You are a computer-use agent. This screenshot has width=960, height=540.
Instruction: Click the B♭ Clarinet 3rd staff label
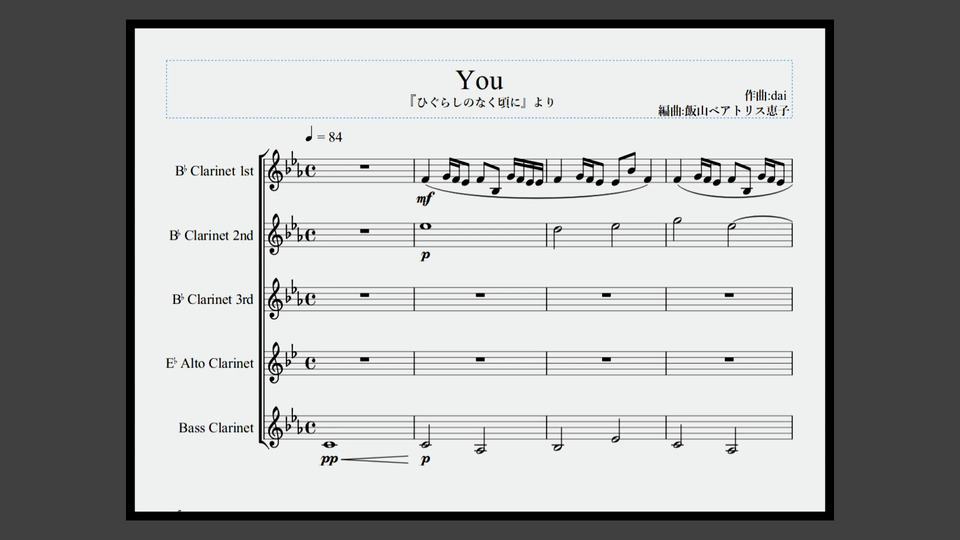tap(212, 299)
